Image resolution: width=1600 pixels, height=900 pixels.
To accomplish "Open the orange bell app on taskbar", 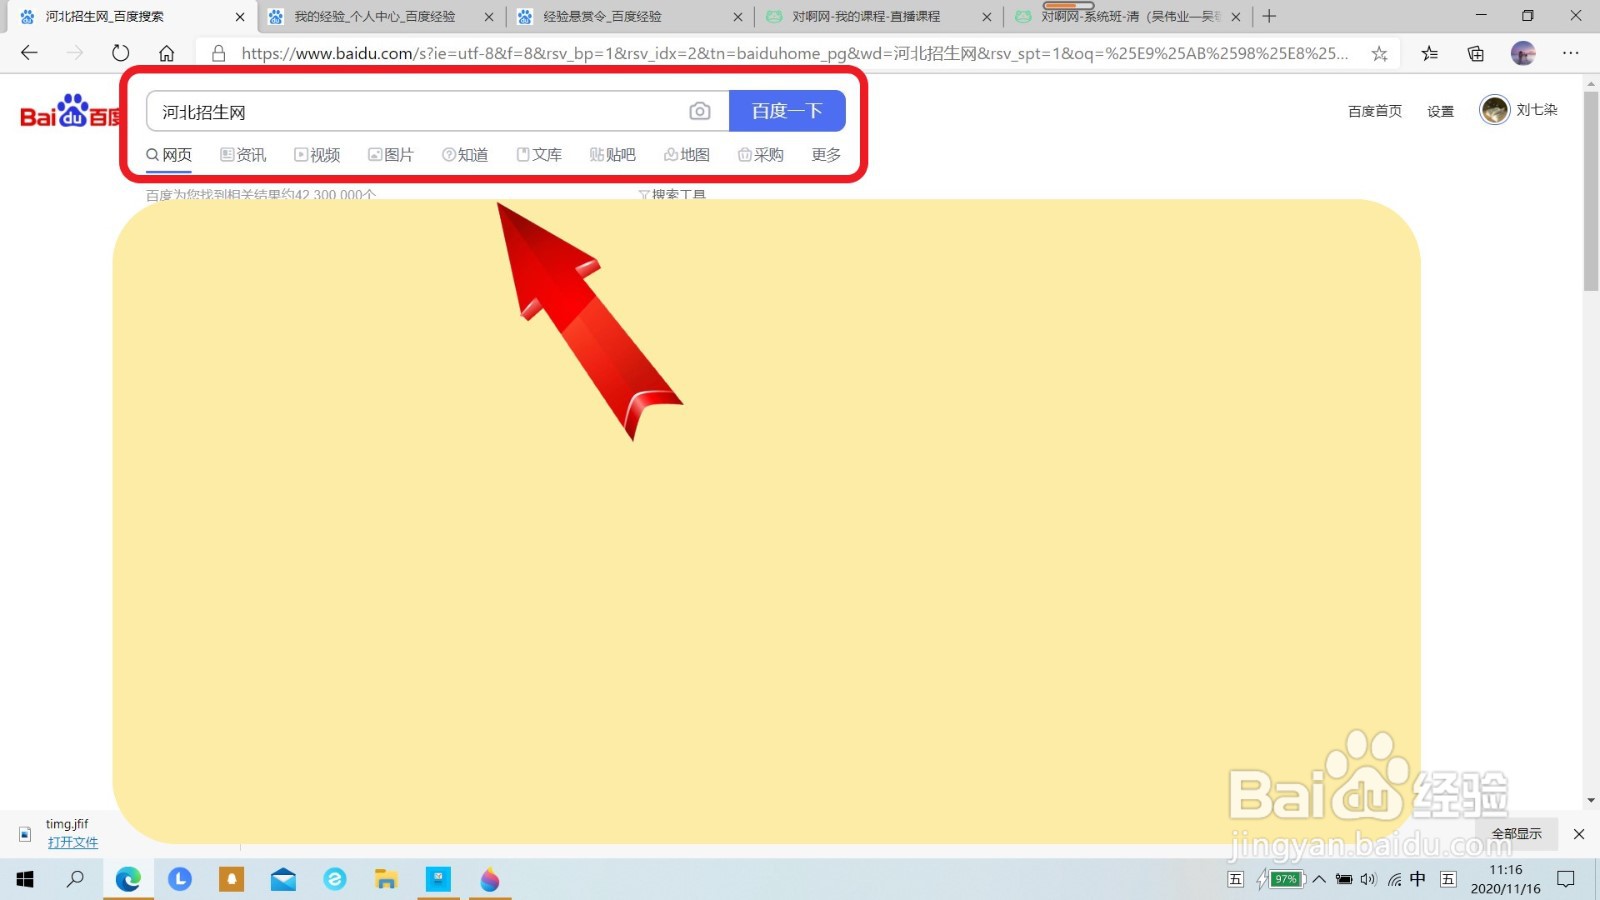I will (232, 879).
